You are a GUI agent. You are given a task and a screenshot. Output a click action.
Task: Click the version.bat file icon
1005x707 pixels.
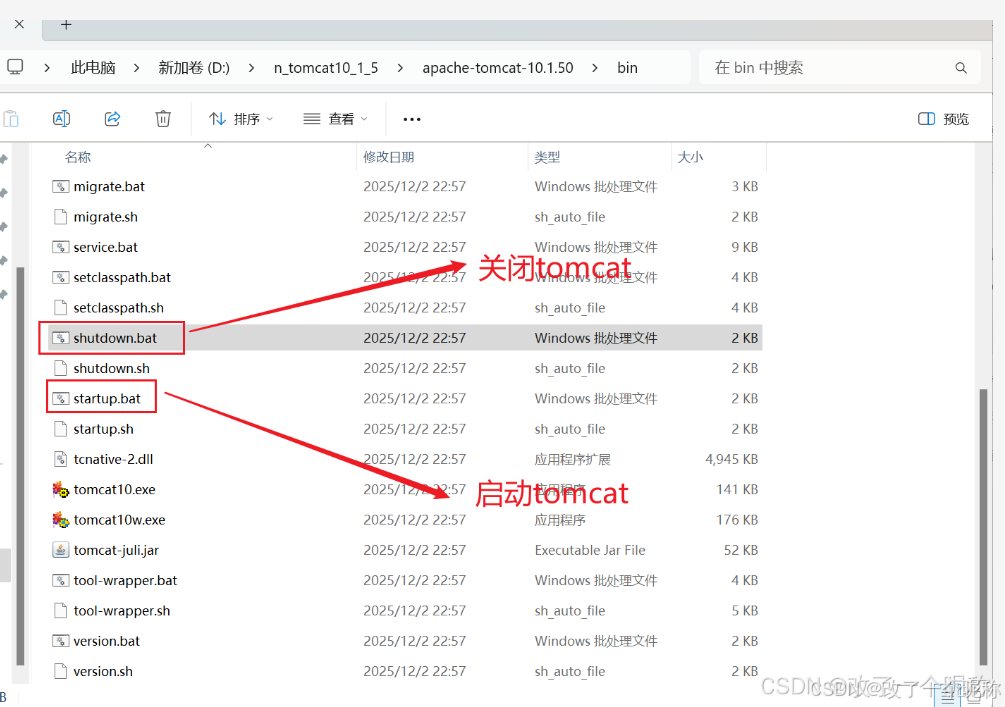click(60, 641)
